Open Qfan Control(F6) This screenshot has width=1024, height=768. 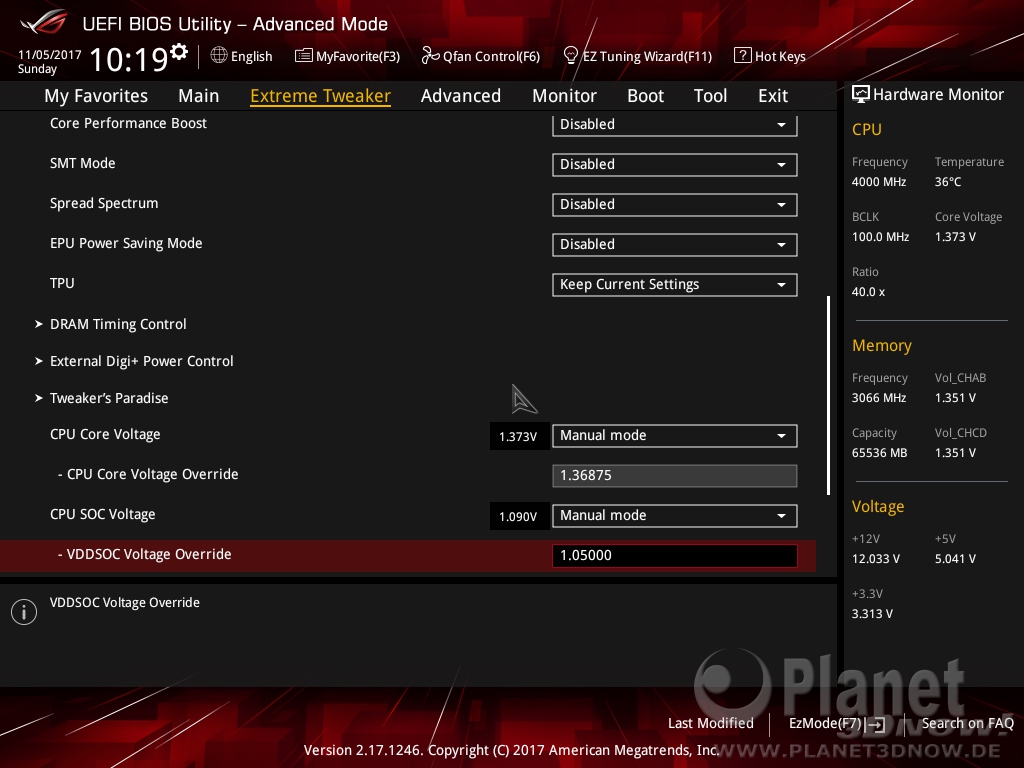481,56
